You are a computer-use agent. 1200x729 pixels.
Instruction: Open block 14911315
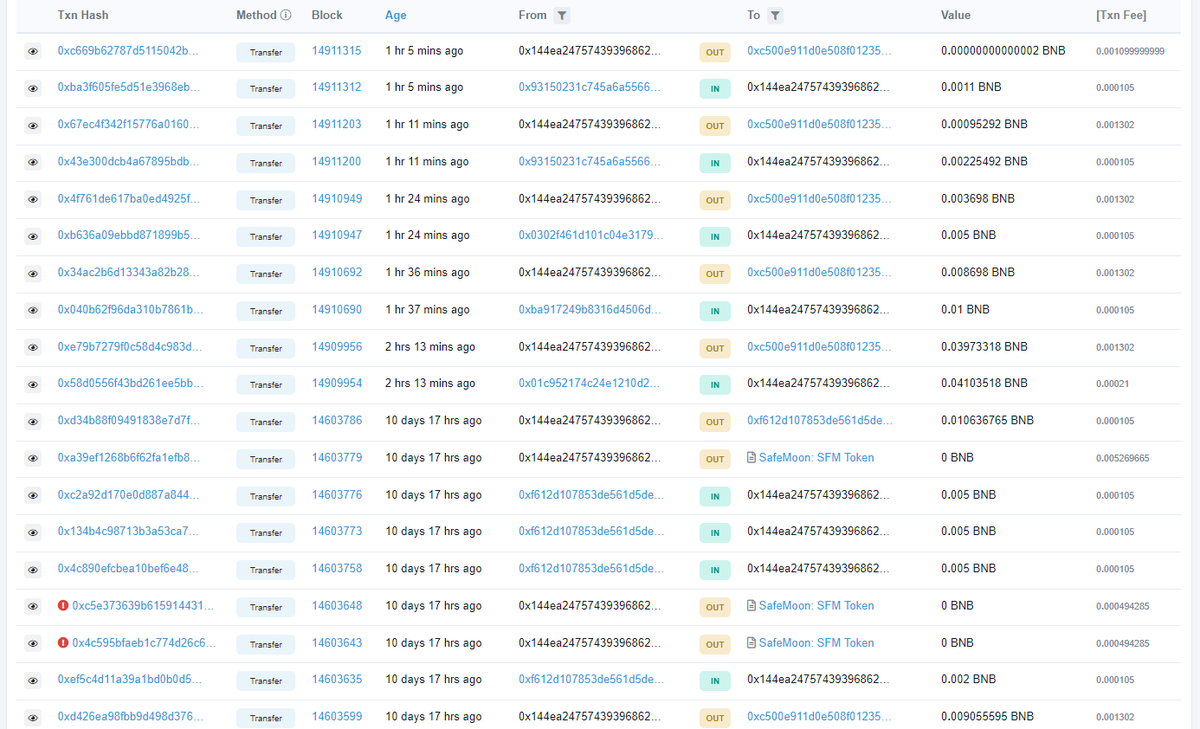[337, 50]
